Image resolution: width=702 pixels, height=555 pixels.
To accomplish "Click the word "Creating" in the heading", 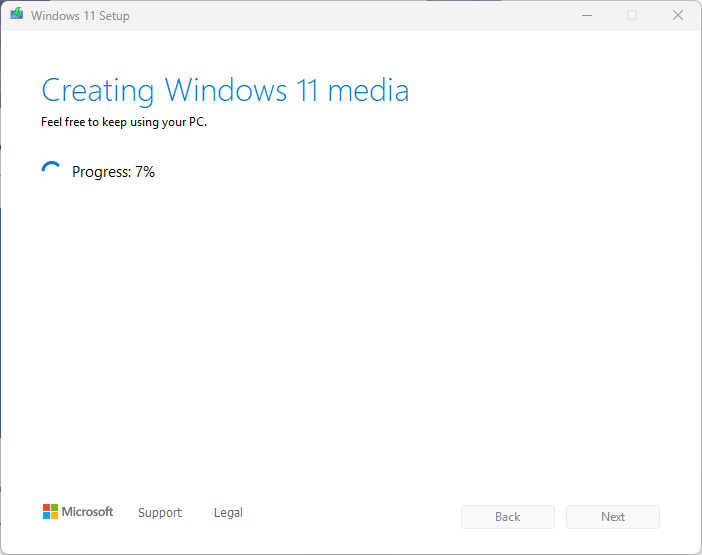I will click(98, 91).
